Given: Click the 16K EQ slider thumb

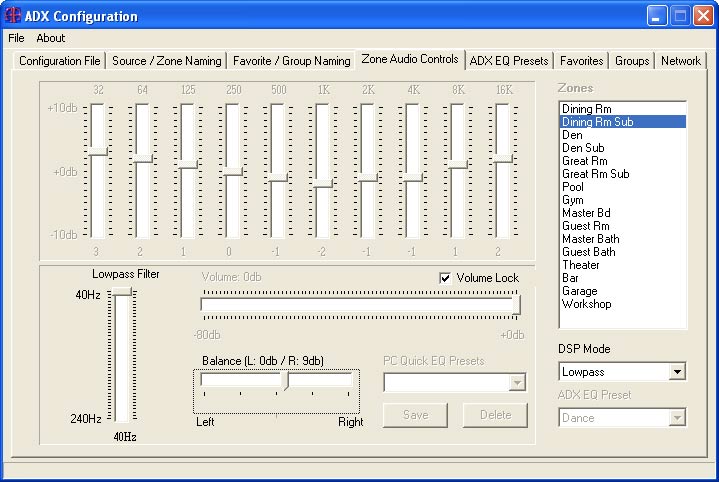Looking at the screenshot, I should 503,158.
